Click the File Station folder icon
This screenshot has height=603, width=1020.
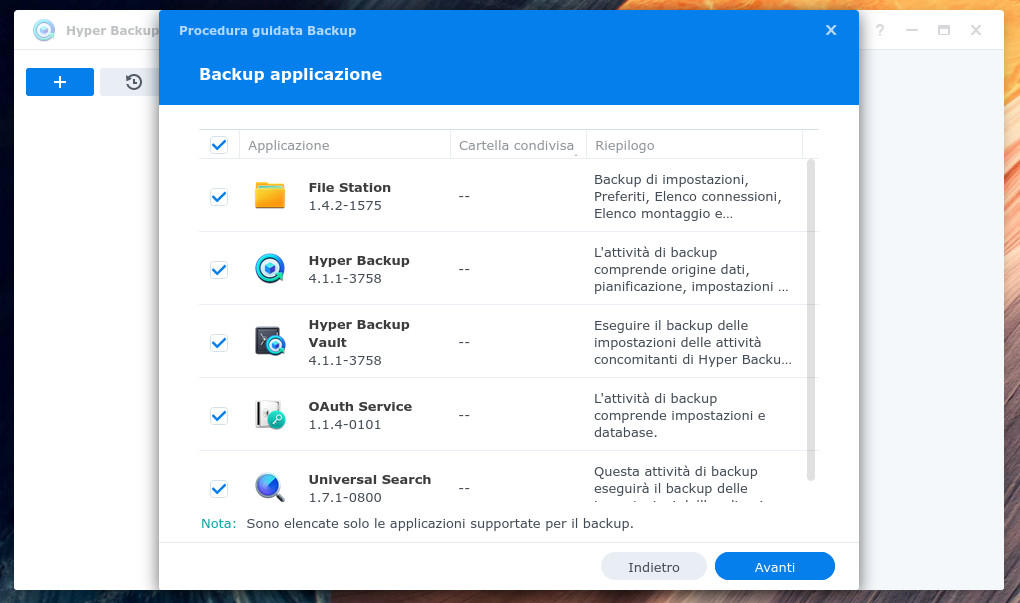(270, 196)
